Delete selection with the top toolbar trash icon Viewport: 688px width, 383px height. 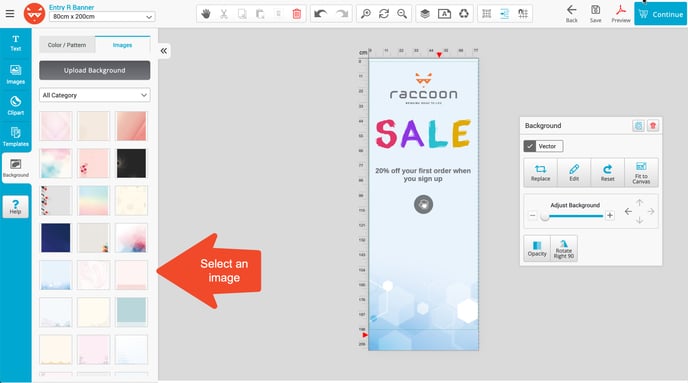point(297,14)
